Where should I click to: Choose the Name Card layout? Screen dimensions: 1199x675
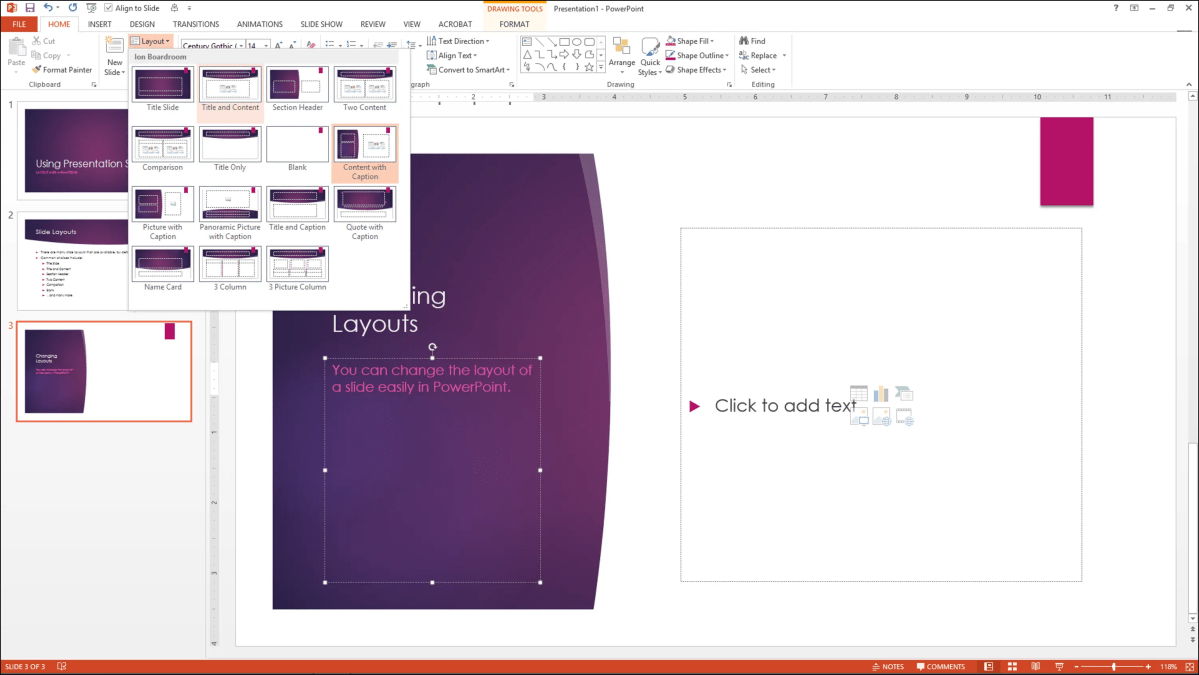pyautogui.click(x=163, y=269)
